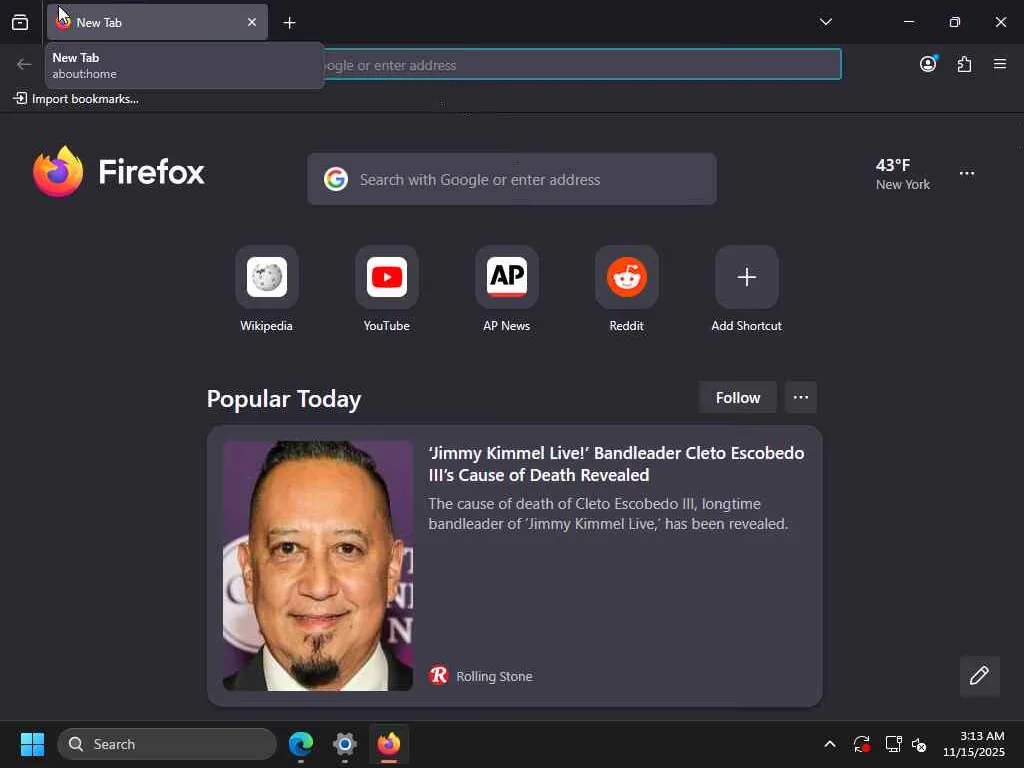This screenshot has width=1024, height=768.
Task: Click the Google search box on homepage
Action: (511, 180)
